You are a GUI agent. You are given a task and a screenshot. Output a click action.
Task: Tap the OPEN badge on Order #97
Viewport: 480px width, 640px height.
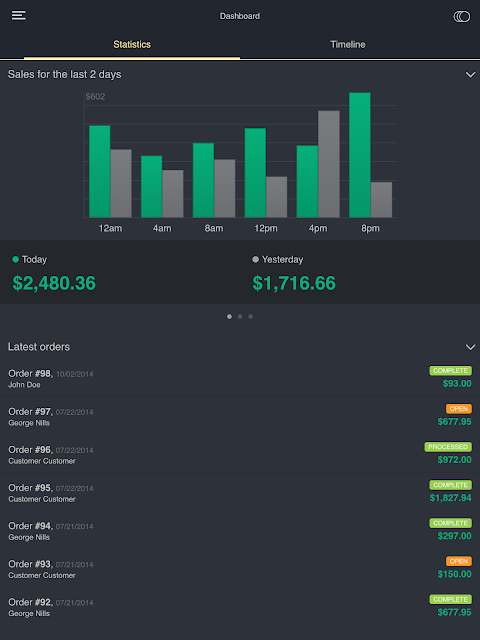459,409
